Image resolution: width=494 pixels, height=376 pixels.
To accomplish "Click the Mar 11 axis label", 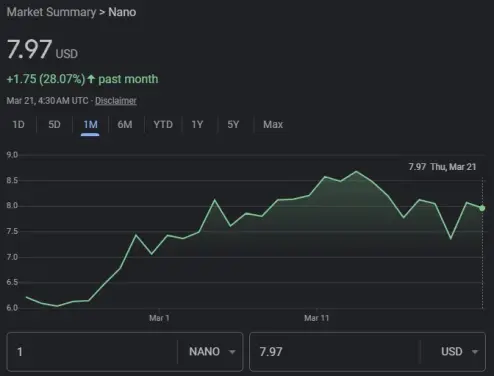I will (x=317, y=318).
